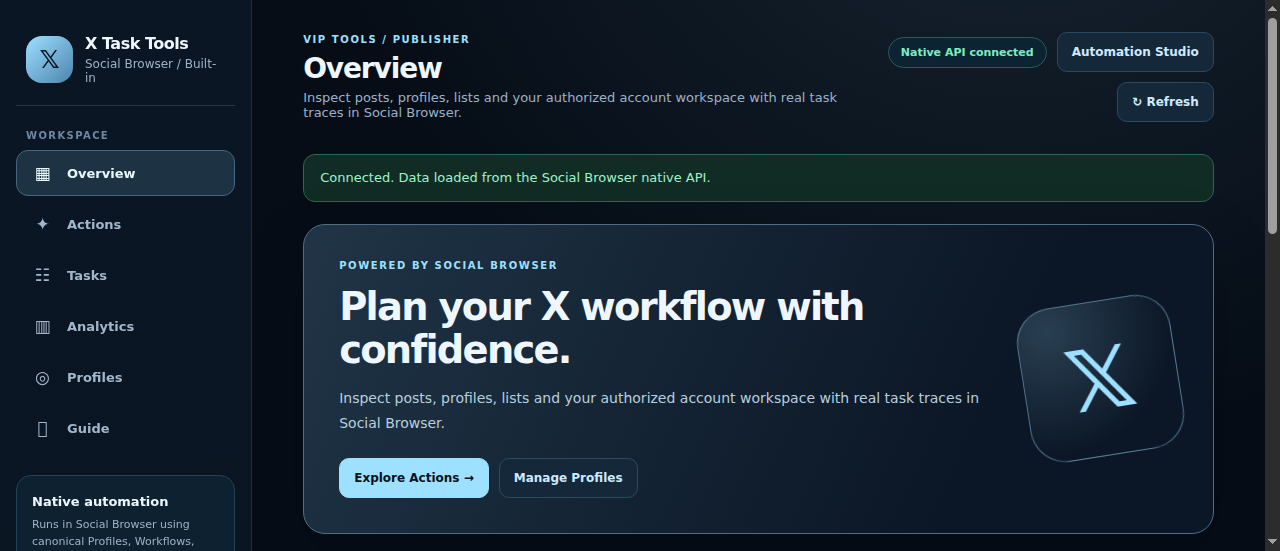Click the Overview page title
1280x551 pixels.
click(373, 68)
